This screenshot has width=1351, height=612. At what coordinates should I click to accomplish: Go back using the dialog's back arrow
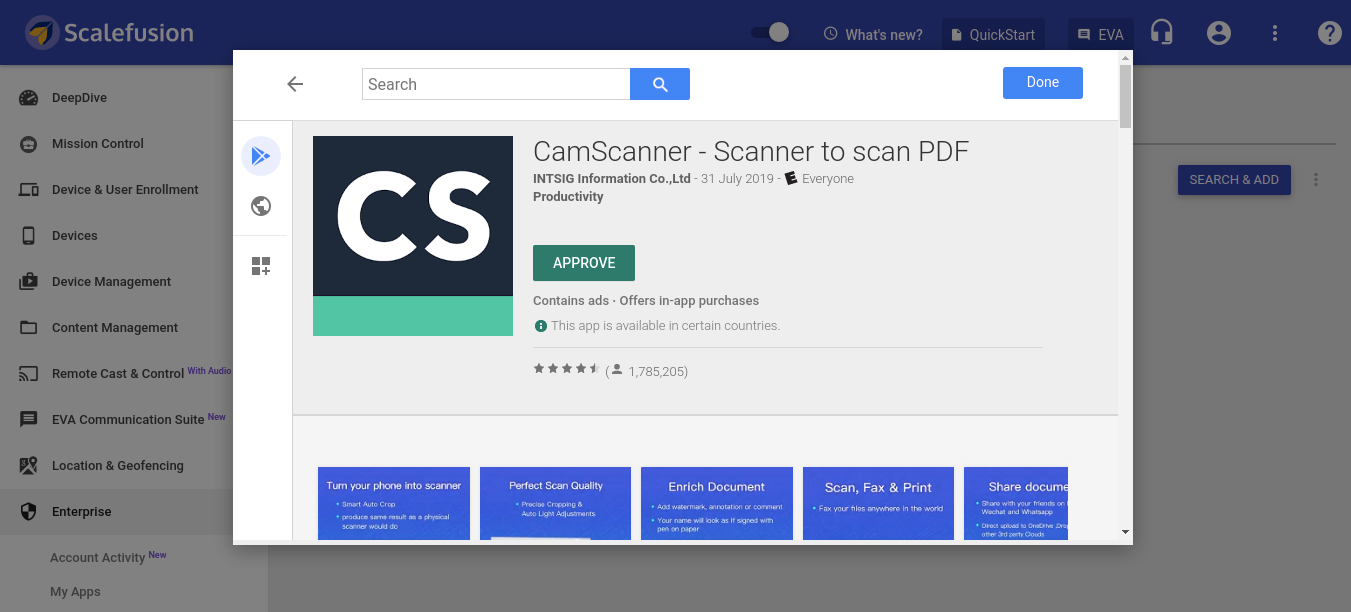[x=295, y=84]
